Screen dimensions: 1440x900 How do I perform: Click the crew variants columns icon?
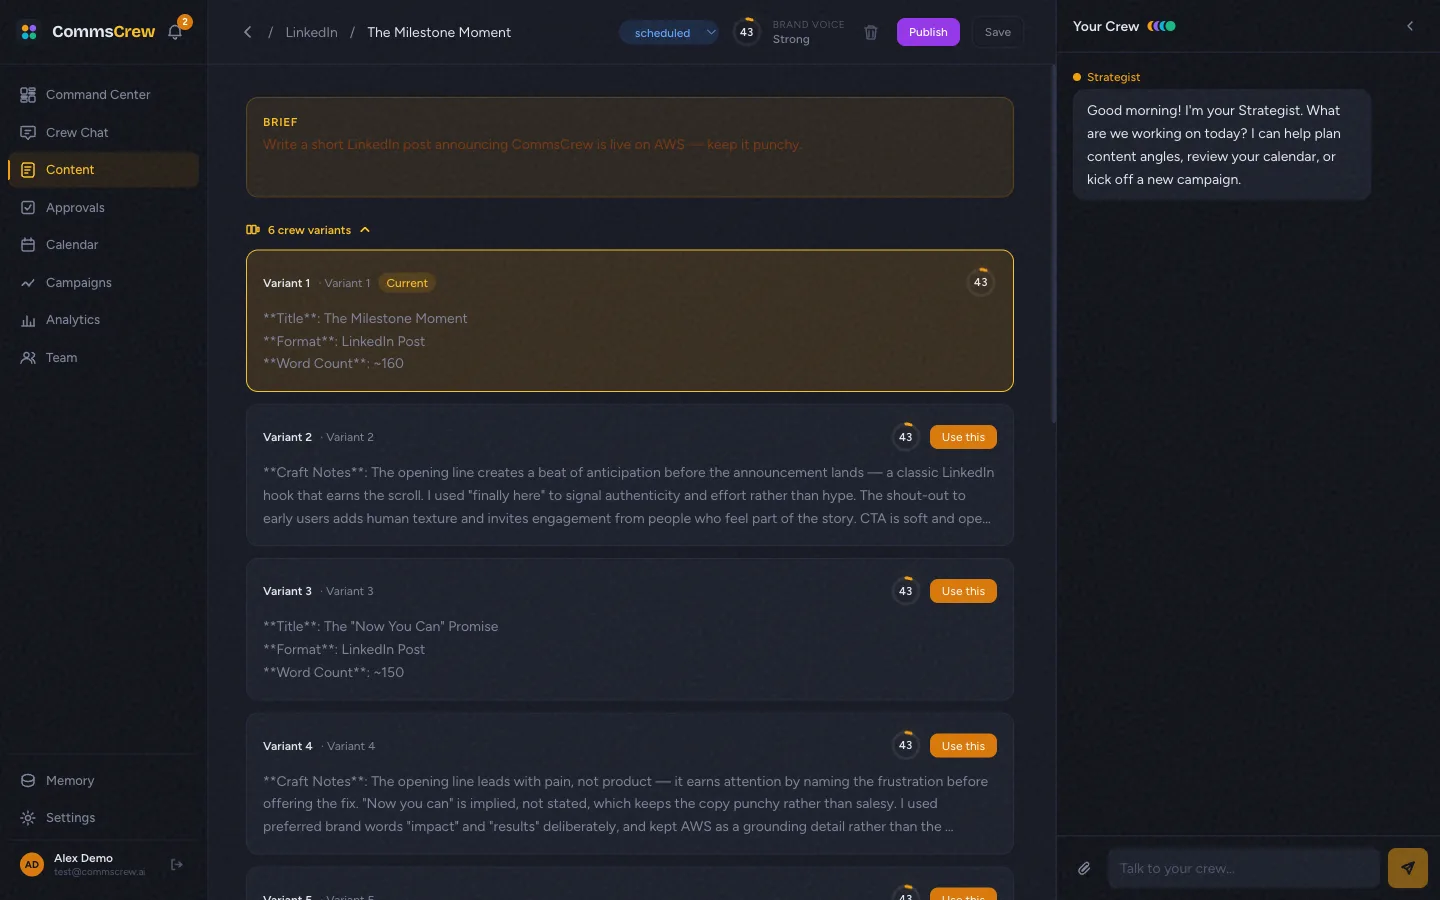(x=253, y=230)
